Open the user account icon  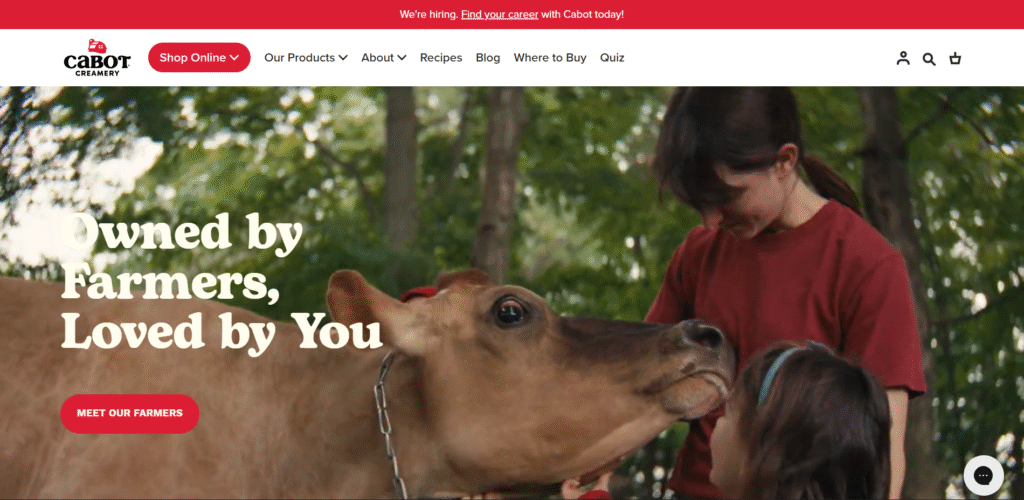(903, 58)
